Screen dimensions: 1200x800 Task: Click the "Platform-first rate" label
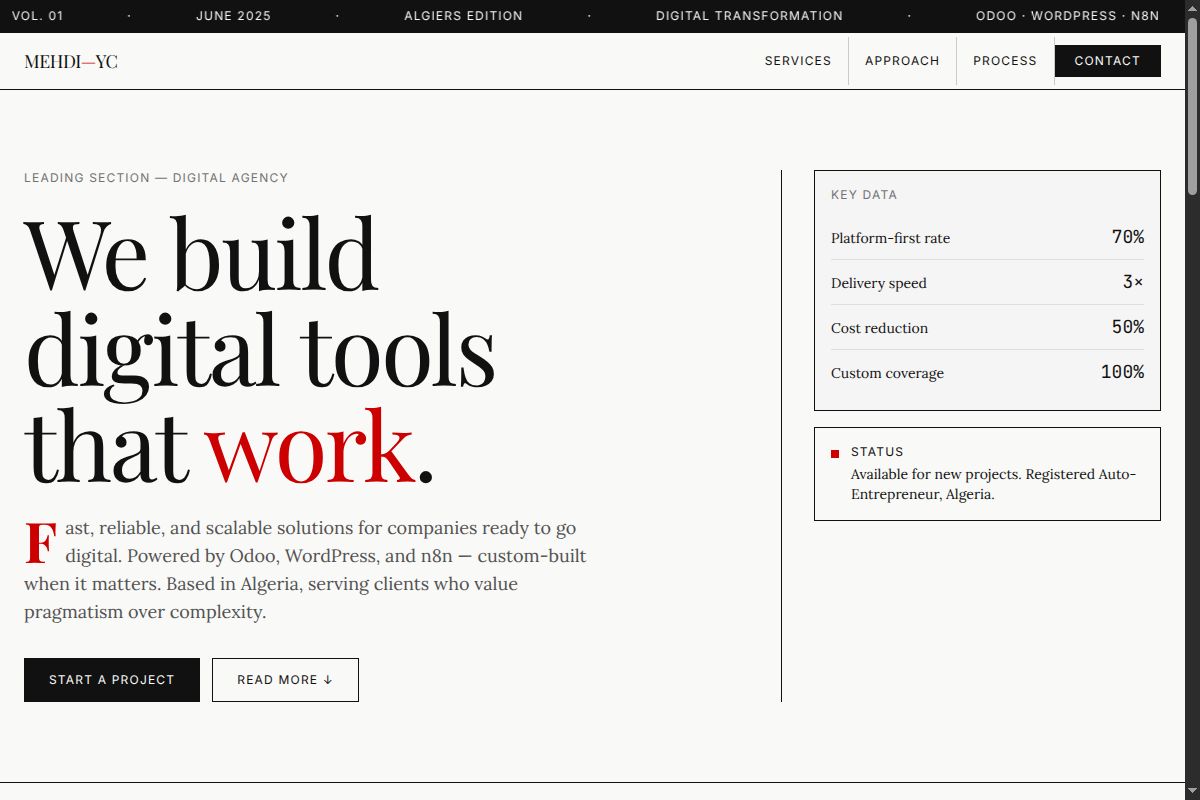pyautogui.click(x=890, y=238)
